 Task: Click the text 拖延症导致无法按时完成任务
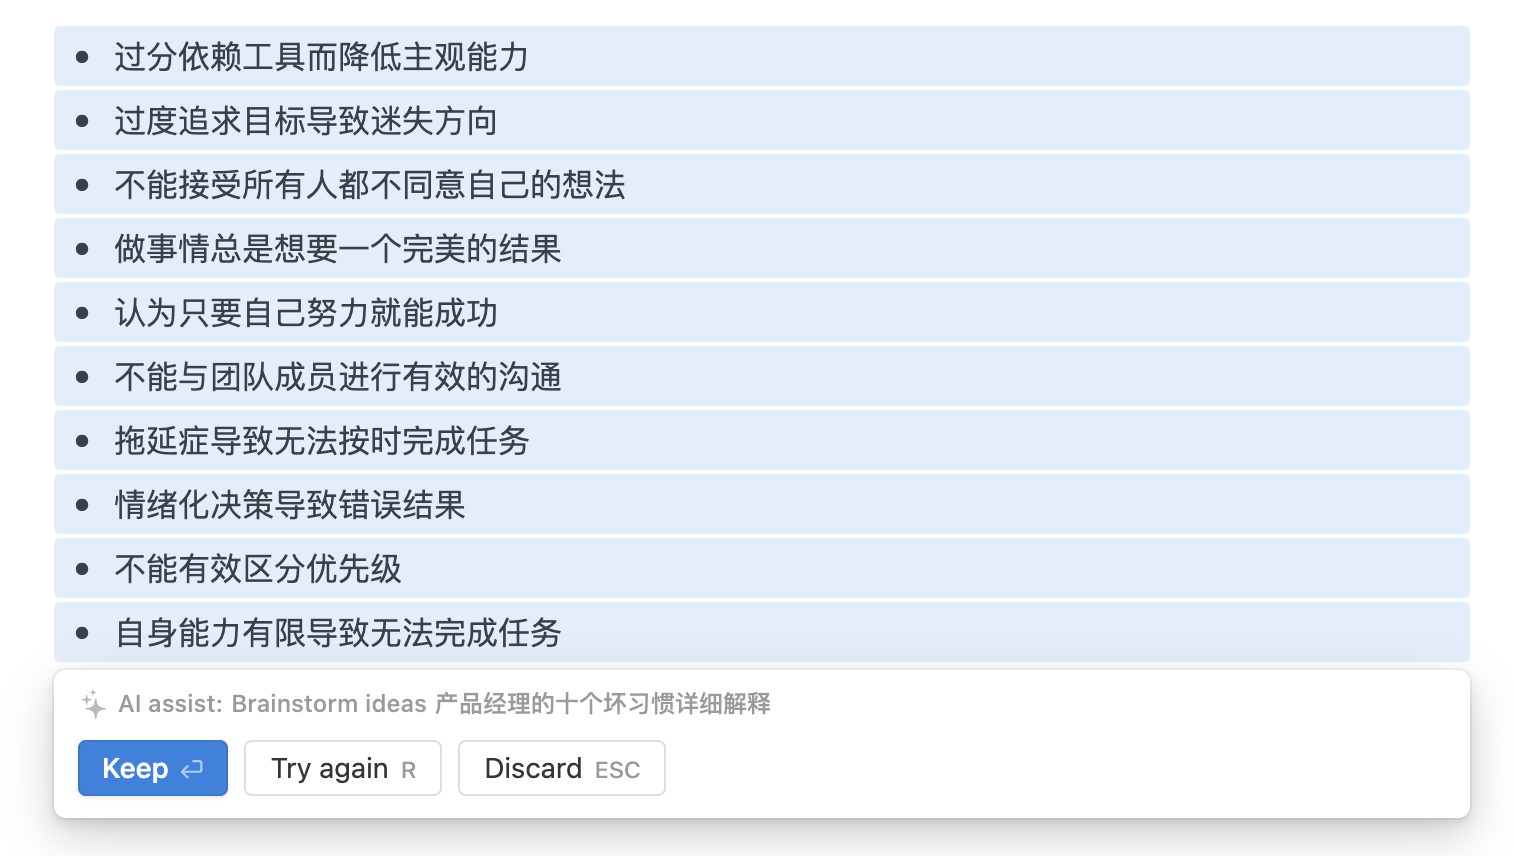point(321,441)
